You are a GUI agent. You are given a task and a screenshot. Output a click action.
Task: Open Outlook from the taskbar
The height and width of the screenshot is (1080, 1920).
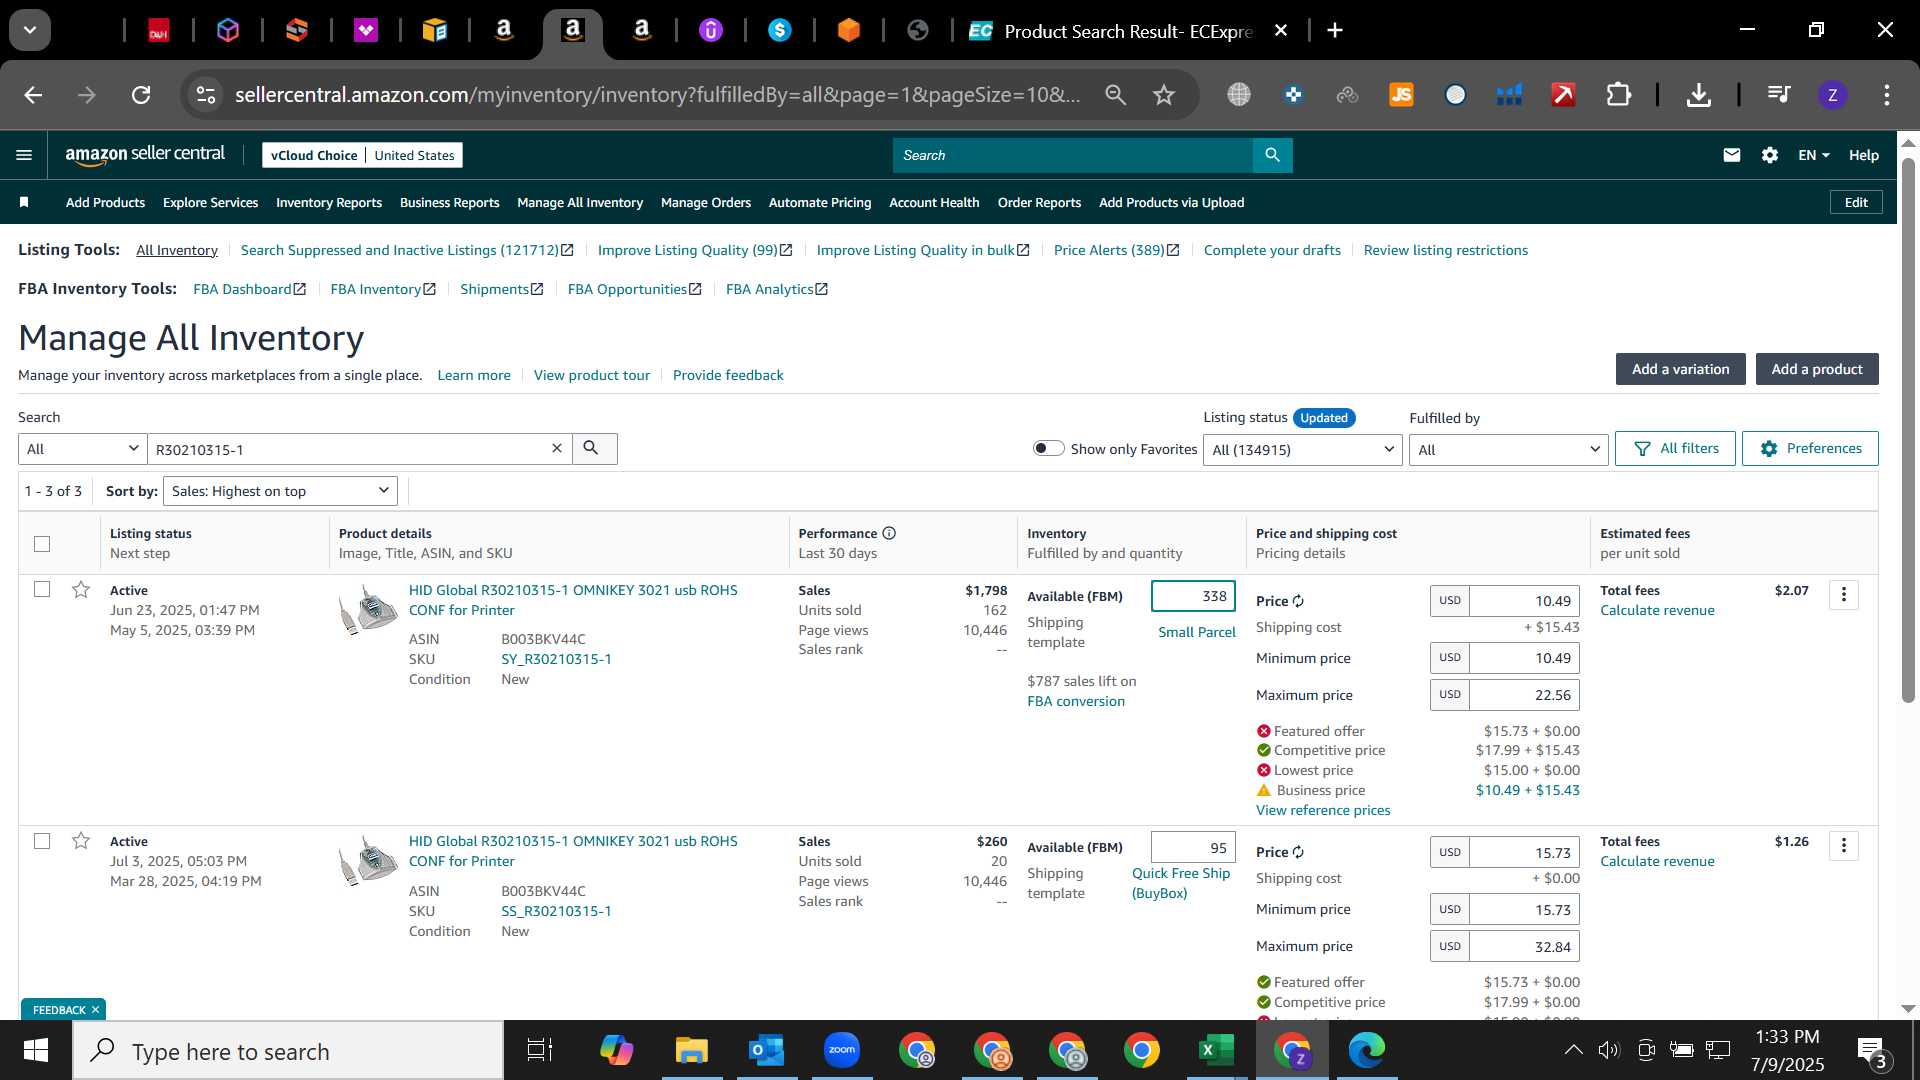pyautogui.click(x=767, y=1050)
